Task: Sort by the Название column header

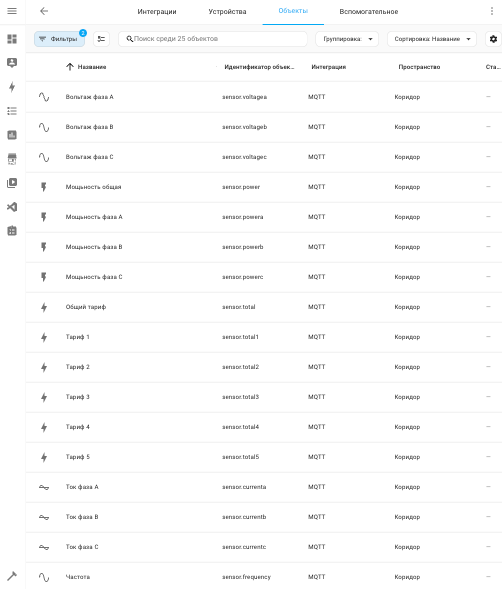Action: (92, 67)
